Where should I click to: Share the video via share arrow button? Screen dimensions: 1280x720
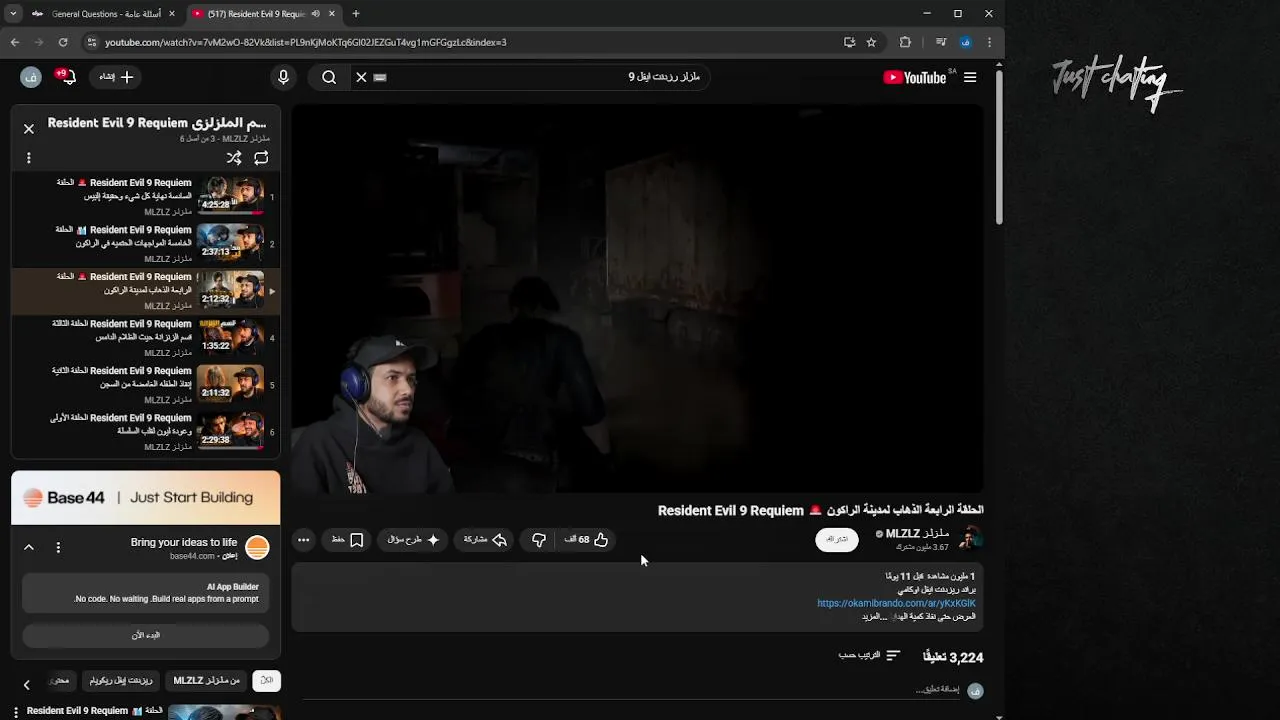(486, 540)
